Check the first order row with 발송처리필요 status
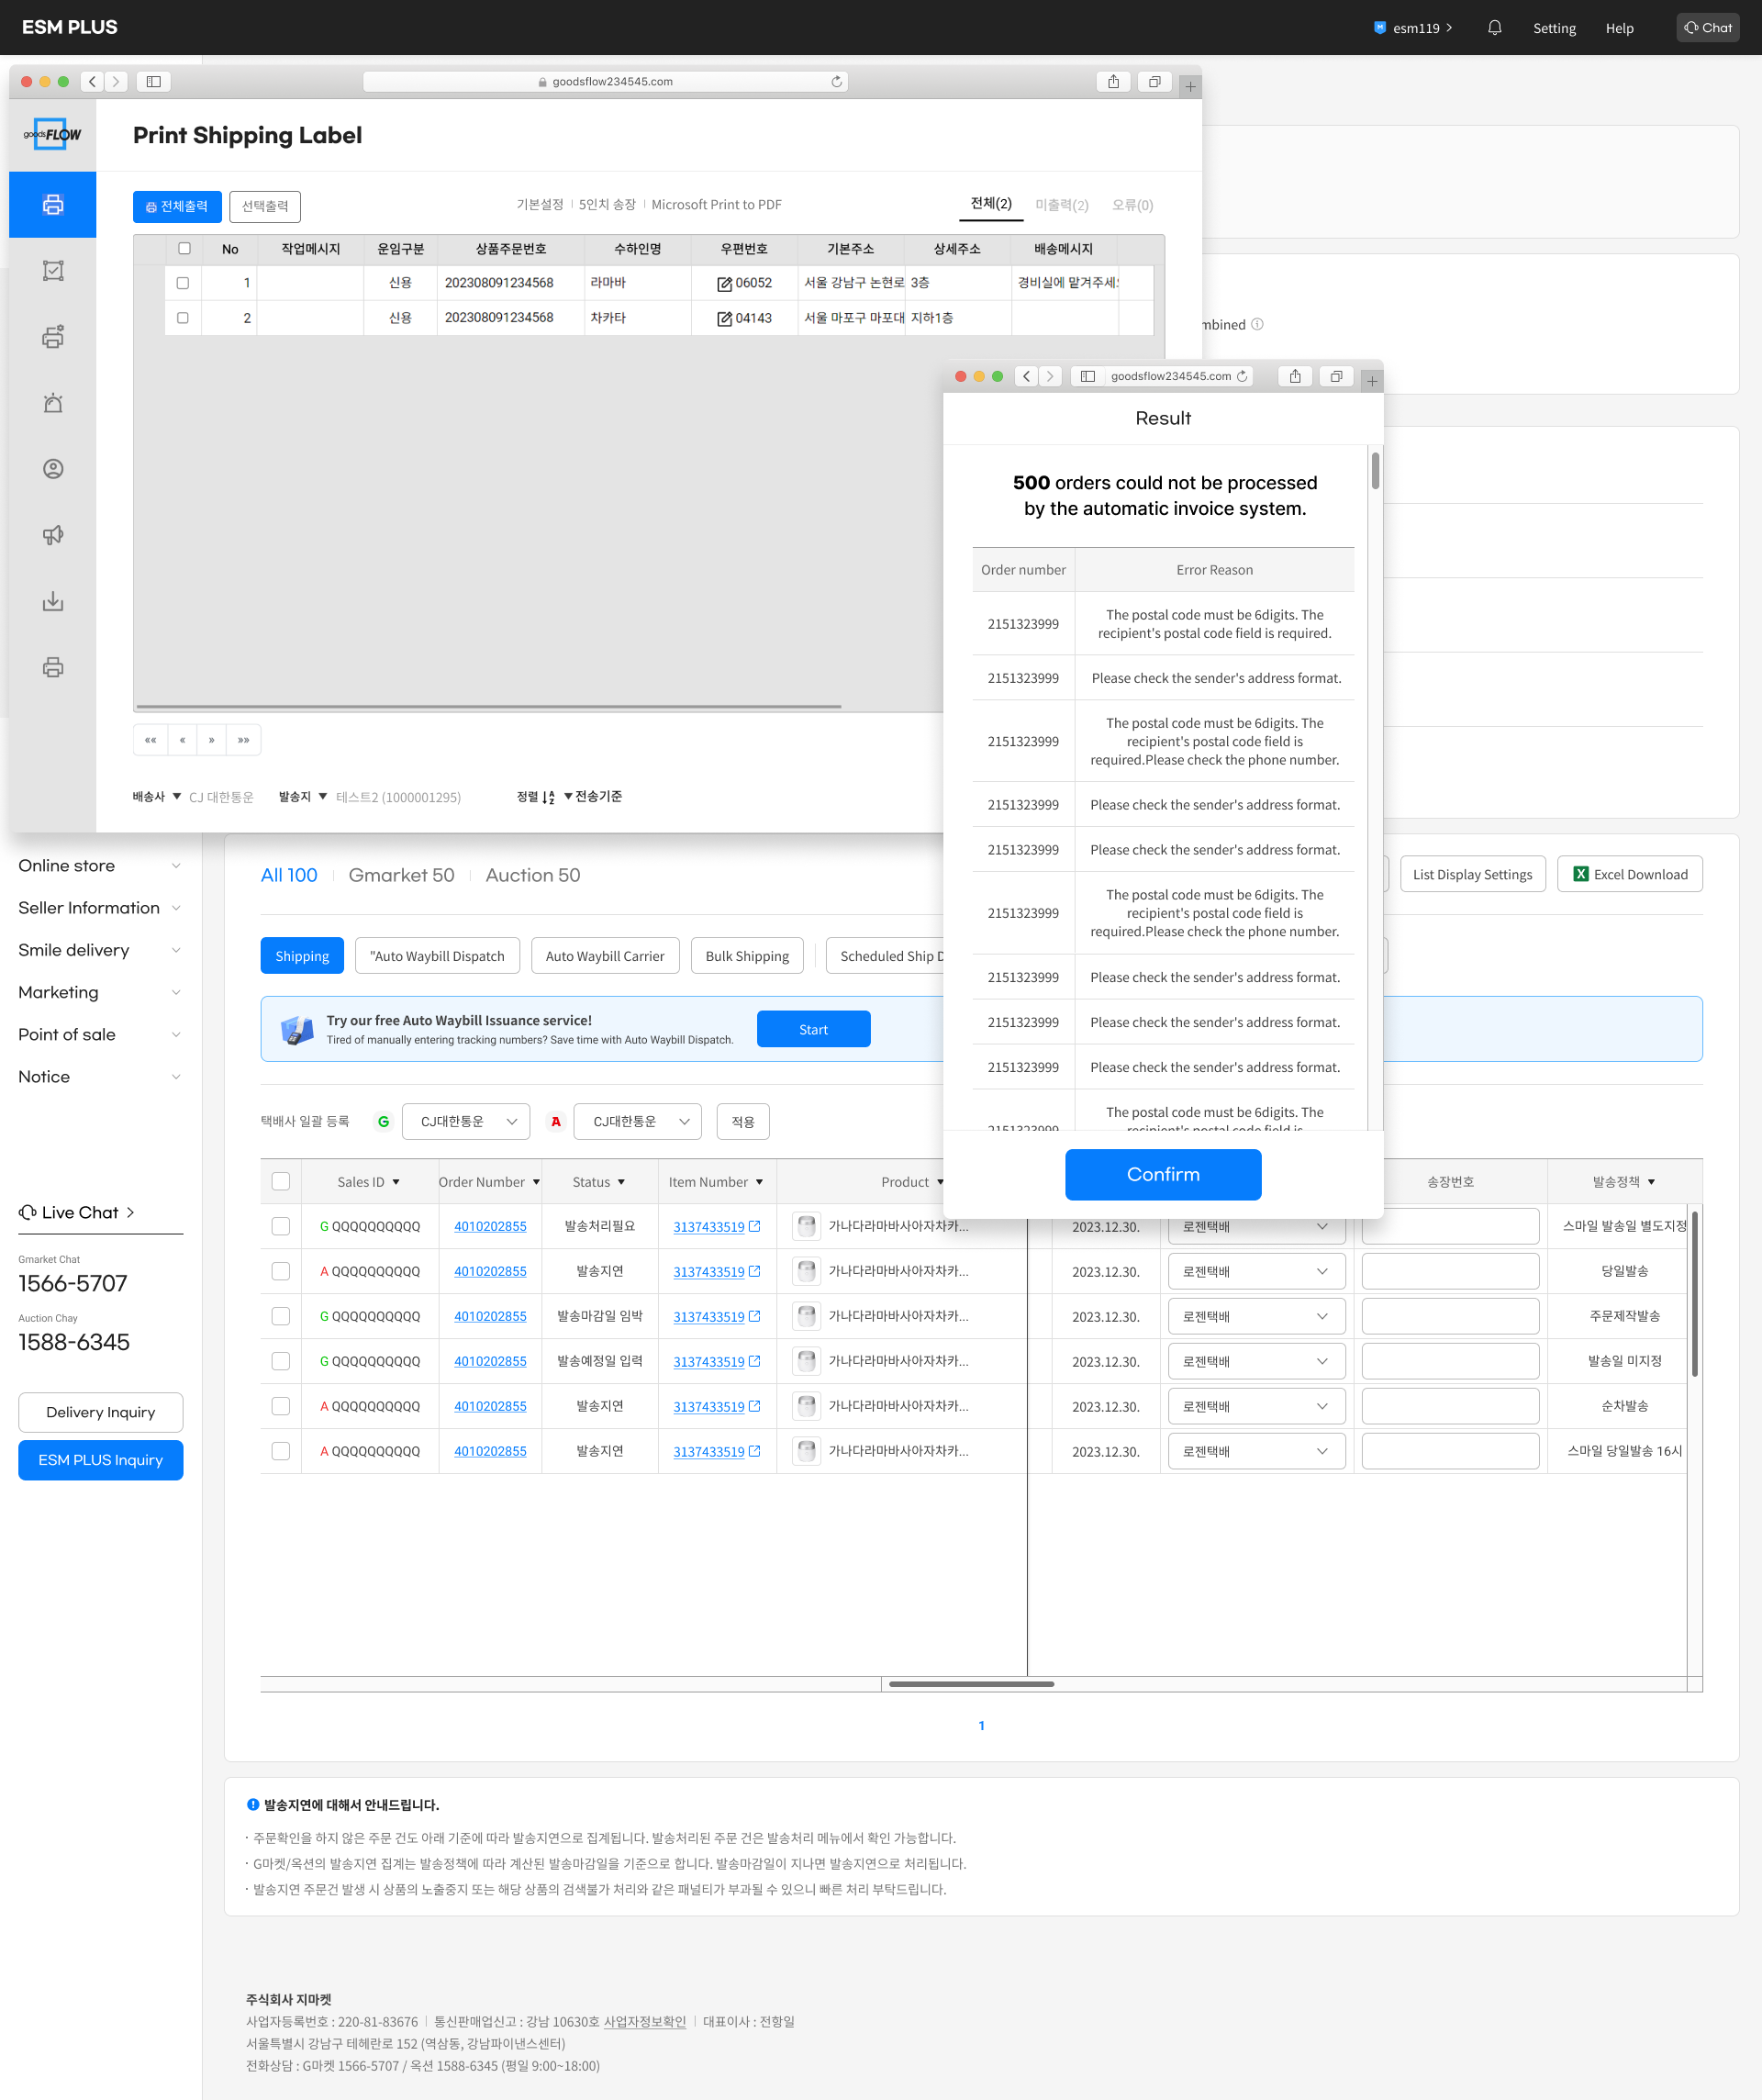This screenshot has width=1762, height=2100. coord(281,1227)
